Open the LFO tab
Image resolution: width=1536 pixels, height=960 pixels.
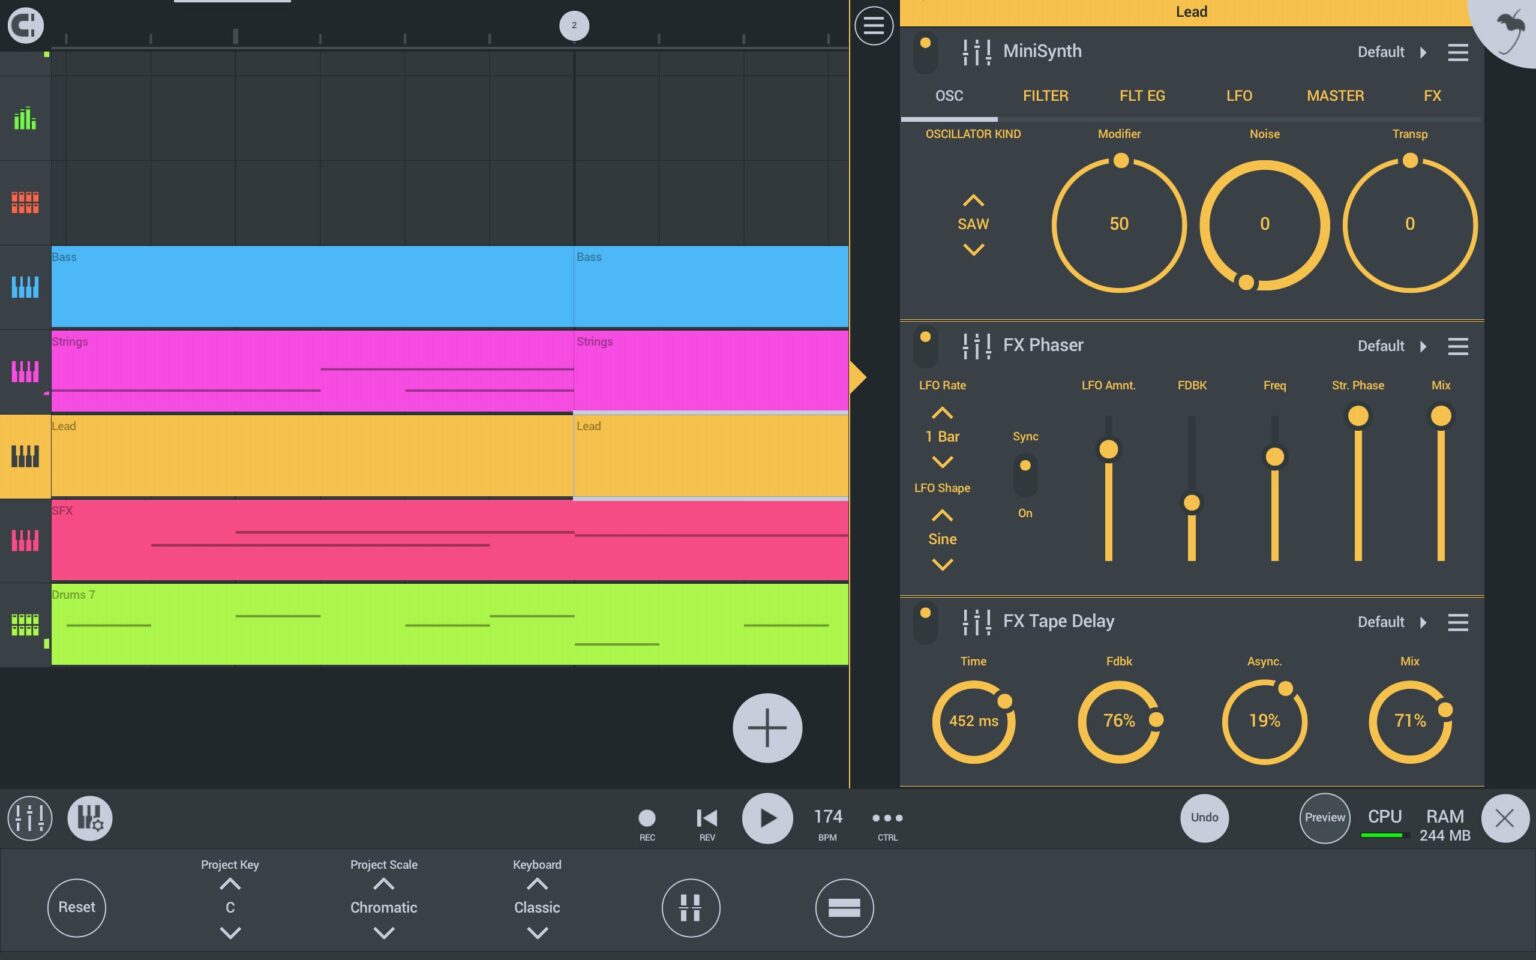(x=1239, y=96)
